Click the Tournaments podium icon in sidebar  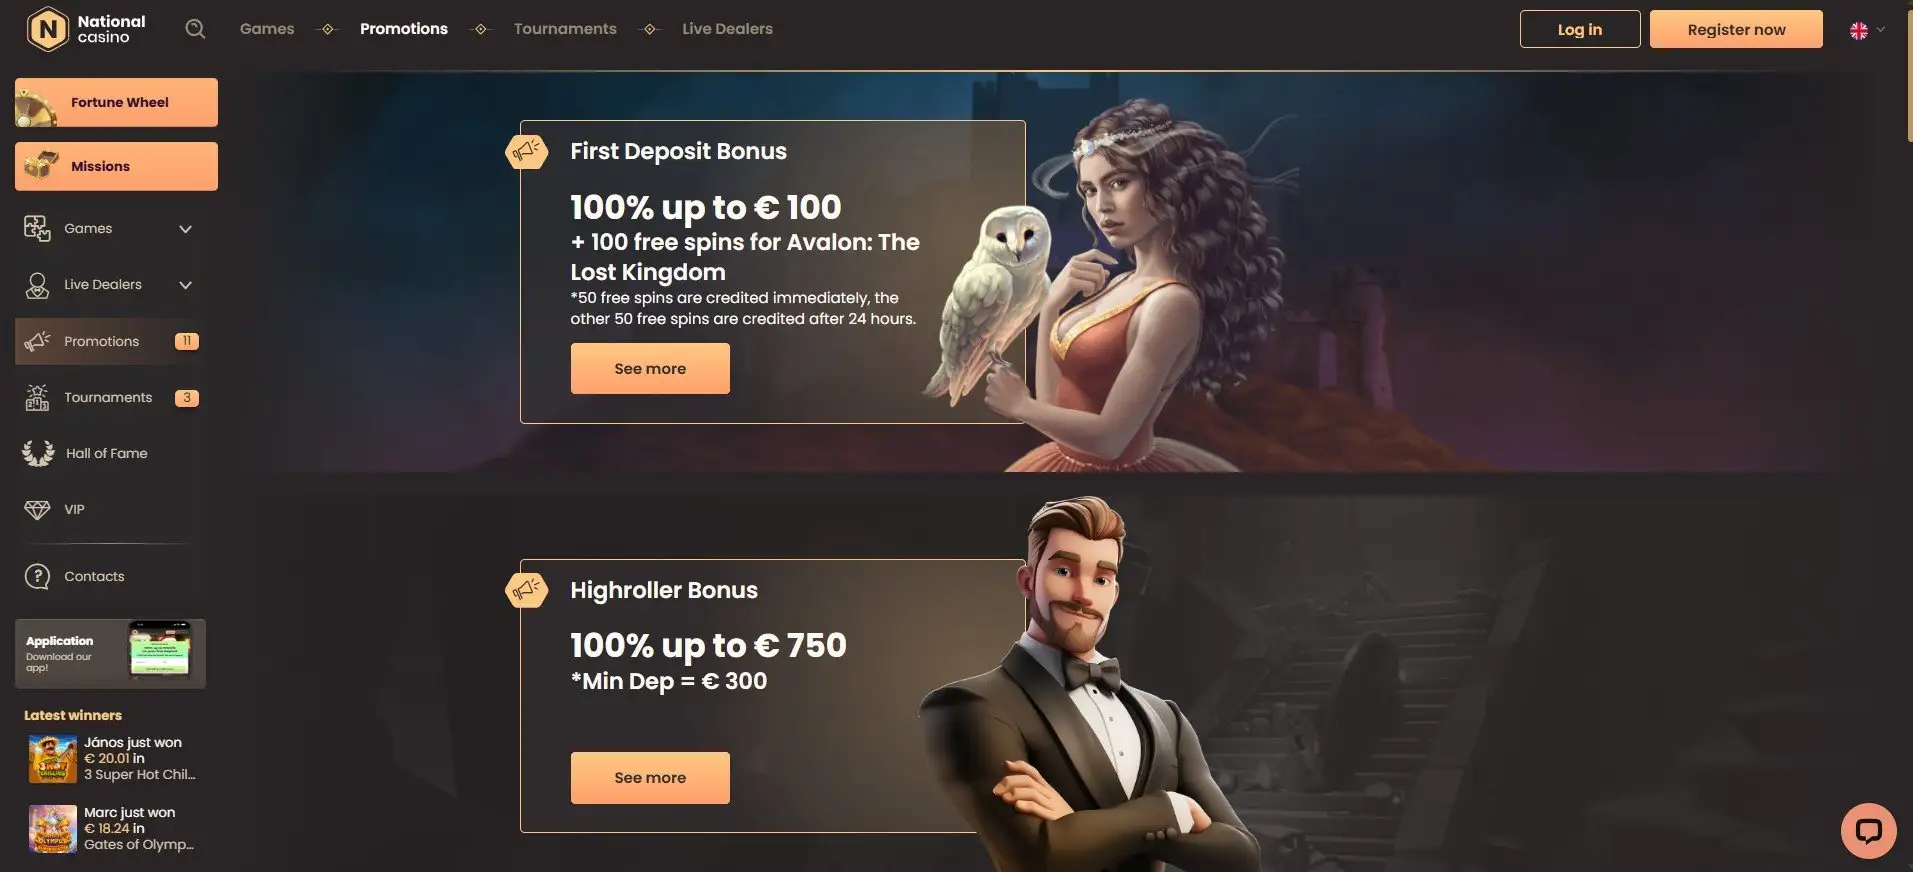[37, 398]
